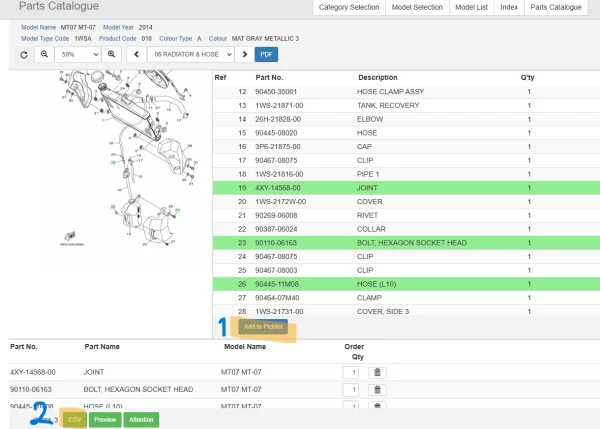The image size is (600, 429).
Task: Export picklist with the CSV button
Action: pyautogui.click(x=73, y=420)
